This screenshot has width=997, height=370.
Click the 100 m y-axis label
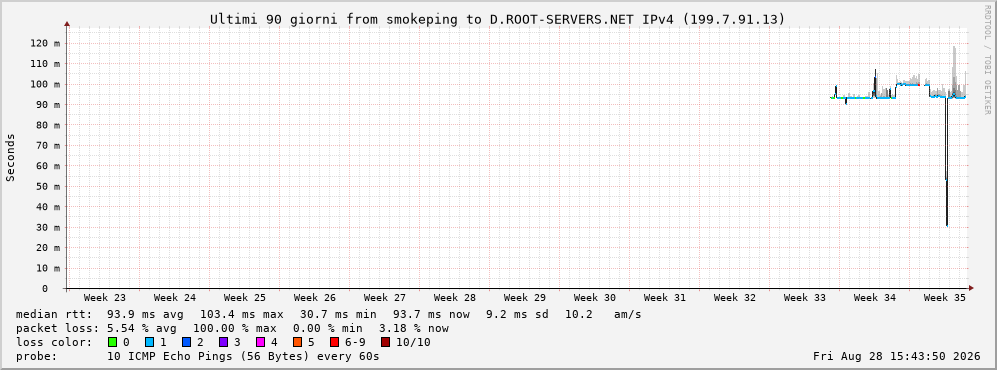coord(48,85)
